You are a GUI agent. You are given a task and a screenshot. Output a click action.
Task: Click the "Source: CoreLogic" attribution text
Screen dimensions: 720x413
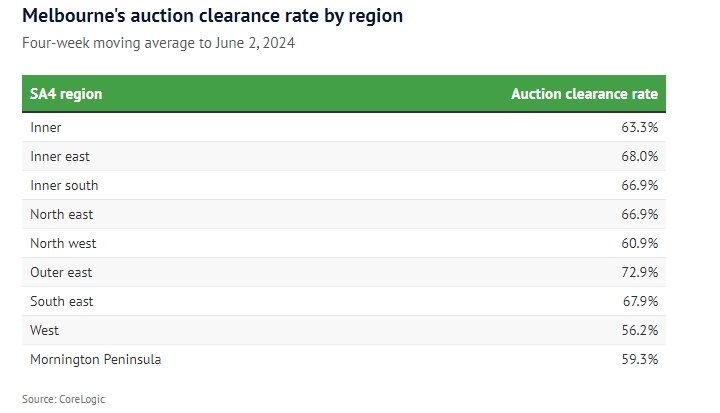click(x=63, y=399)
